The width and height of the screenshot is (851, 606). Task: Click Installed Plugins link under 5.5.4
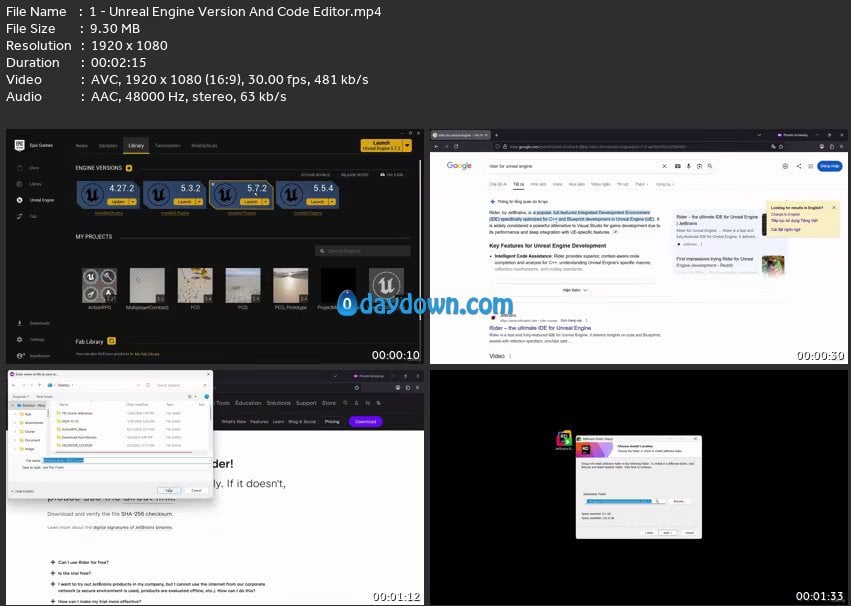point(308,213)
